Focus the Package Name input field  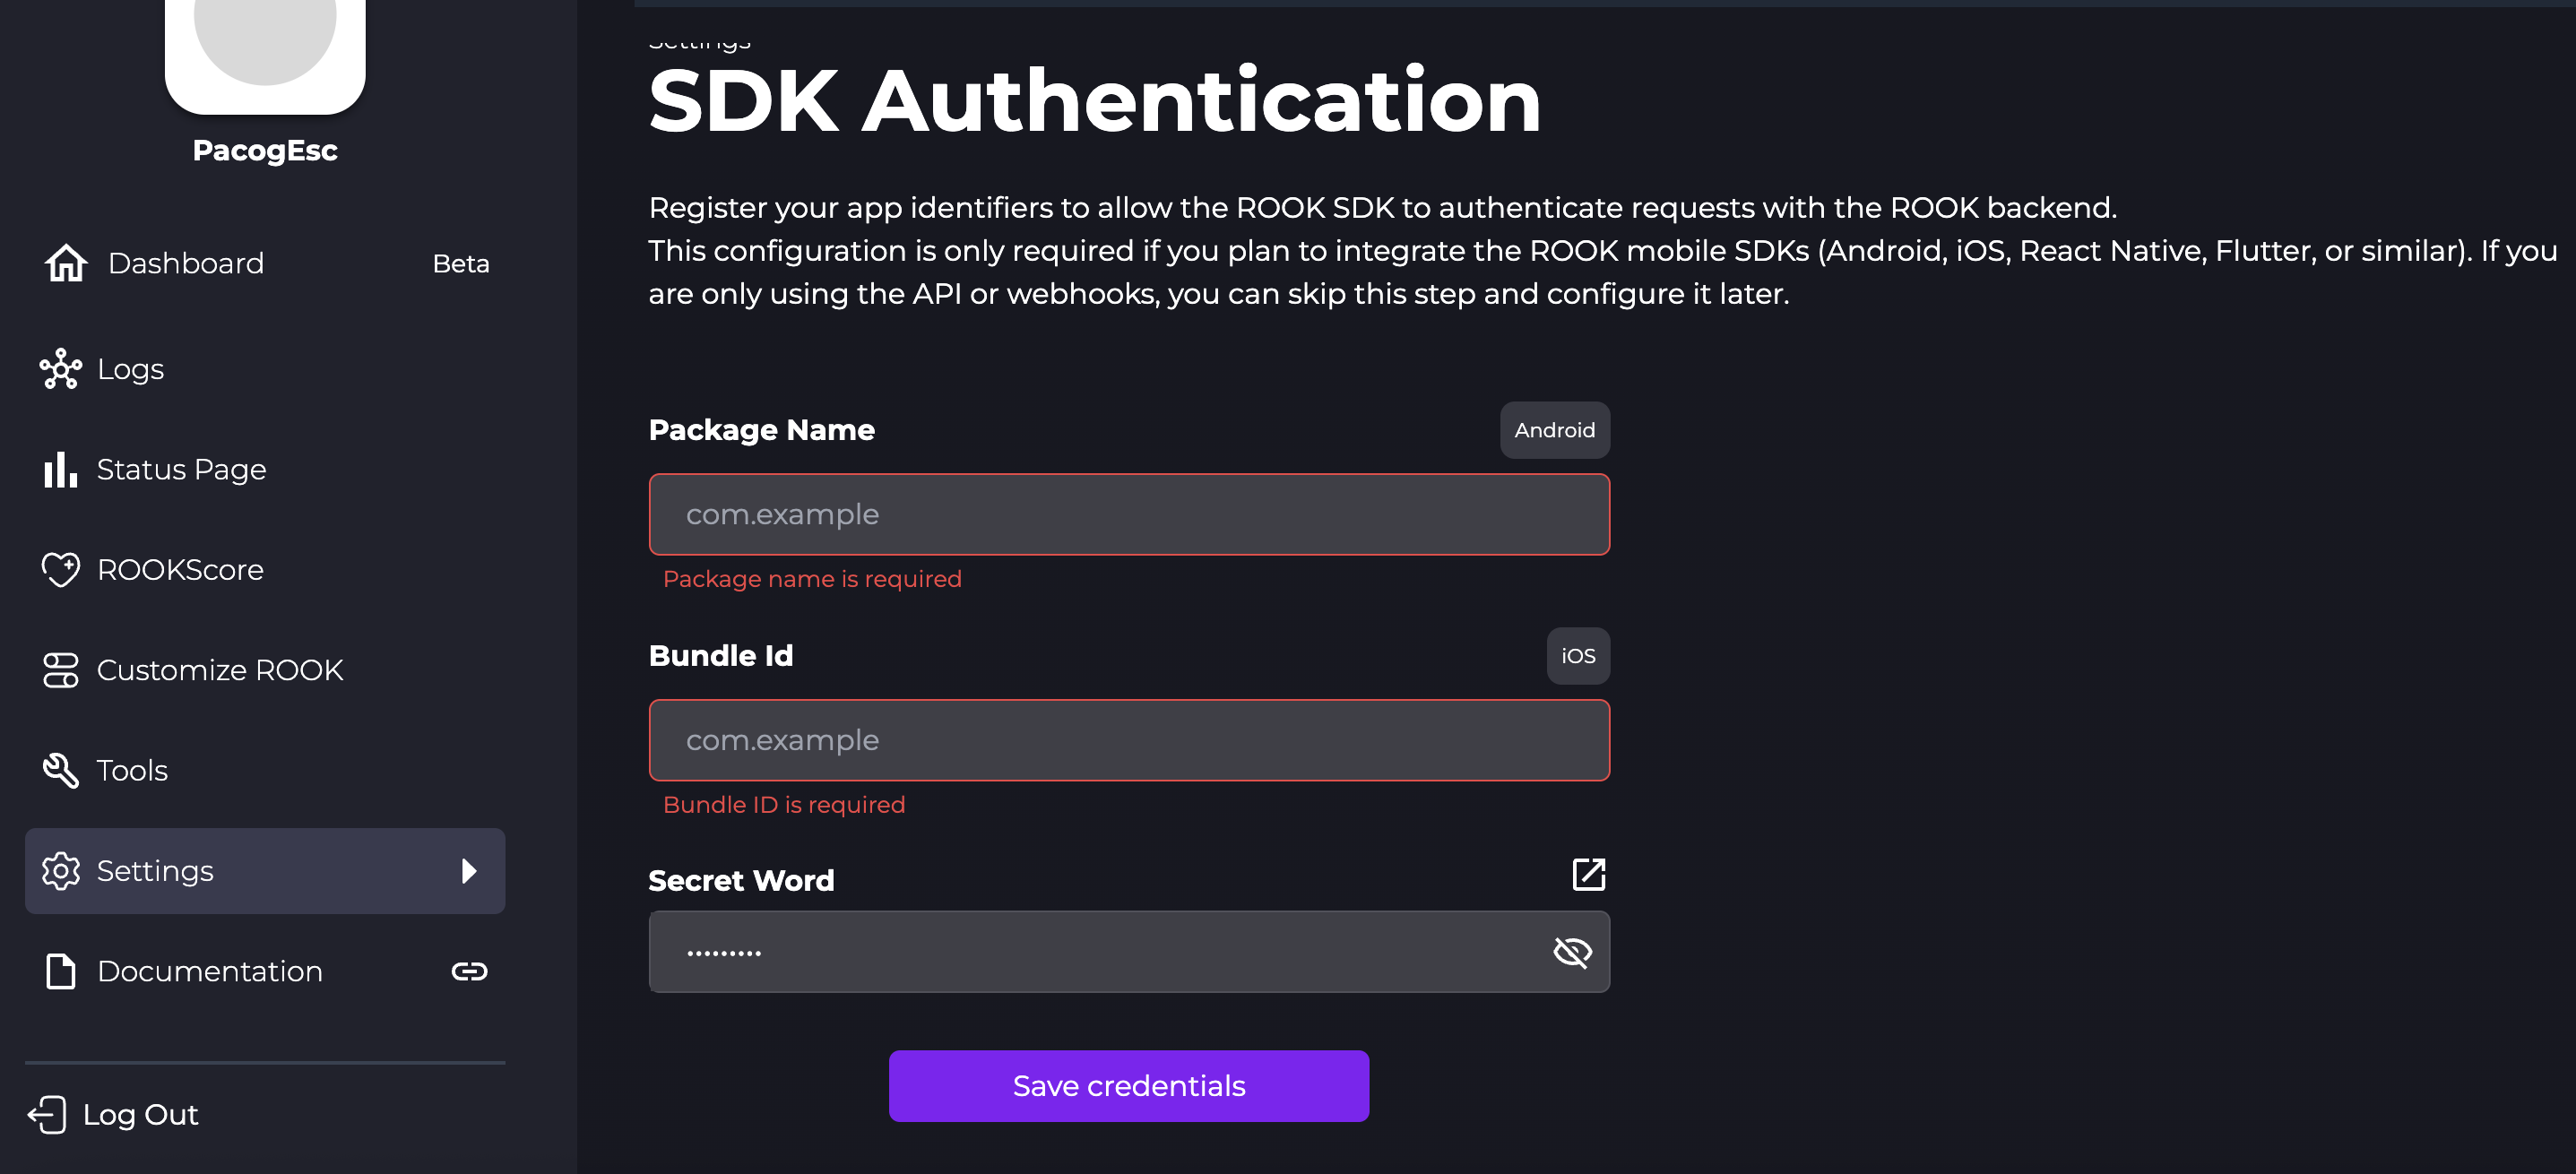[x=1128, y=514]
